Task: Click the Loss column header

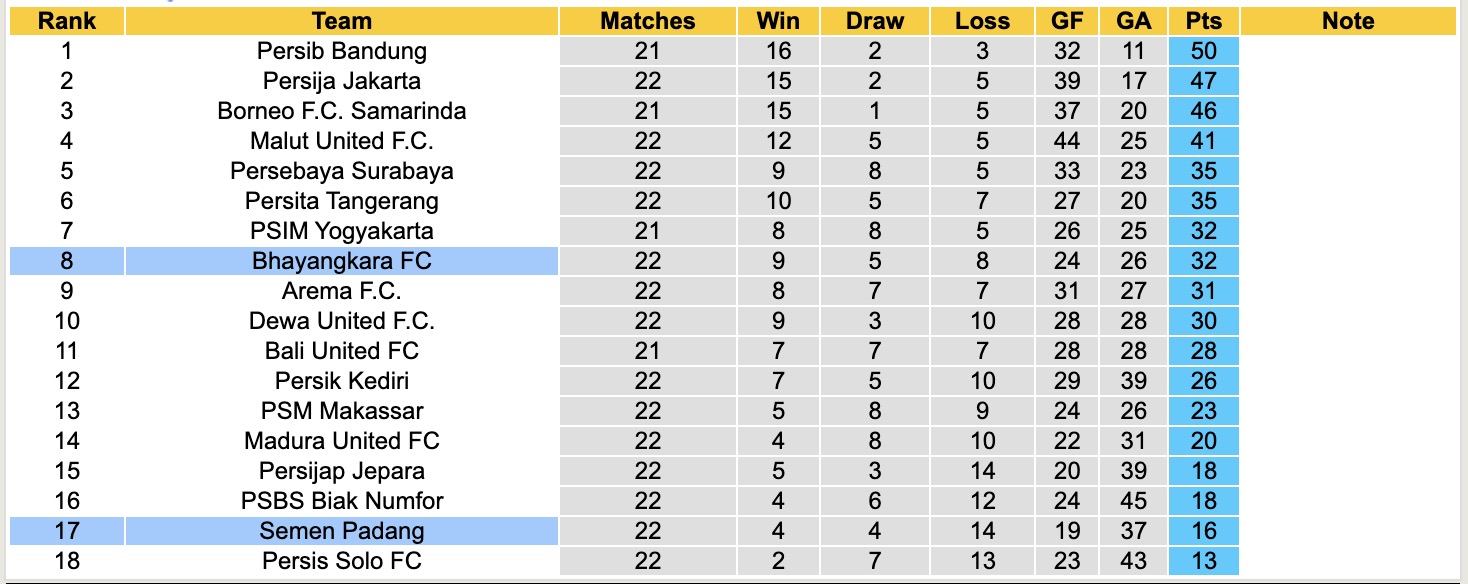Action: [982, 21]
